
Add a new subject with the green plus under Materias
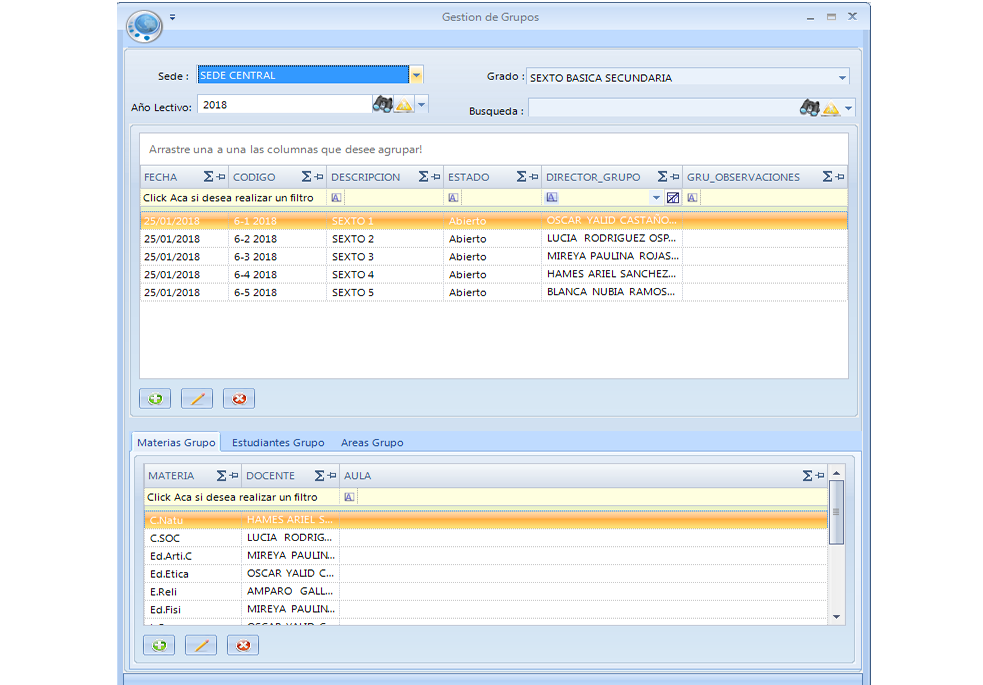click(x=159, y=646)
